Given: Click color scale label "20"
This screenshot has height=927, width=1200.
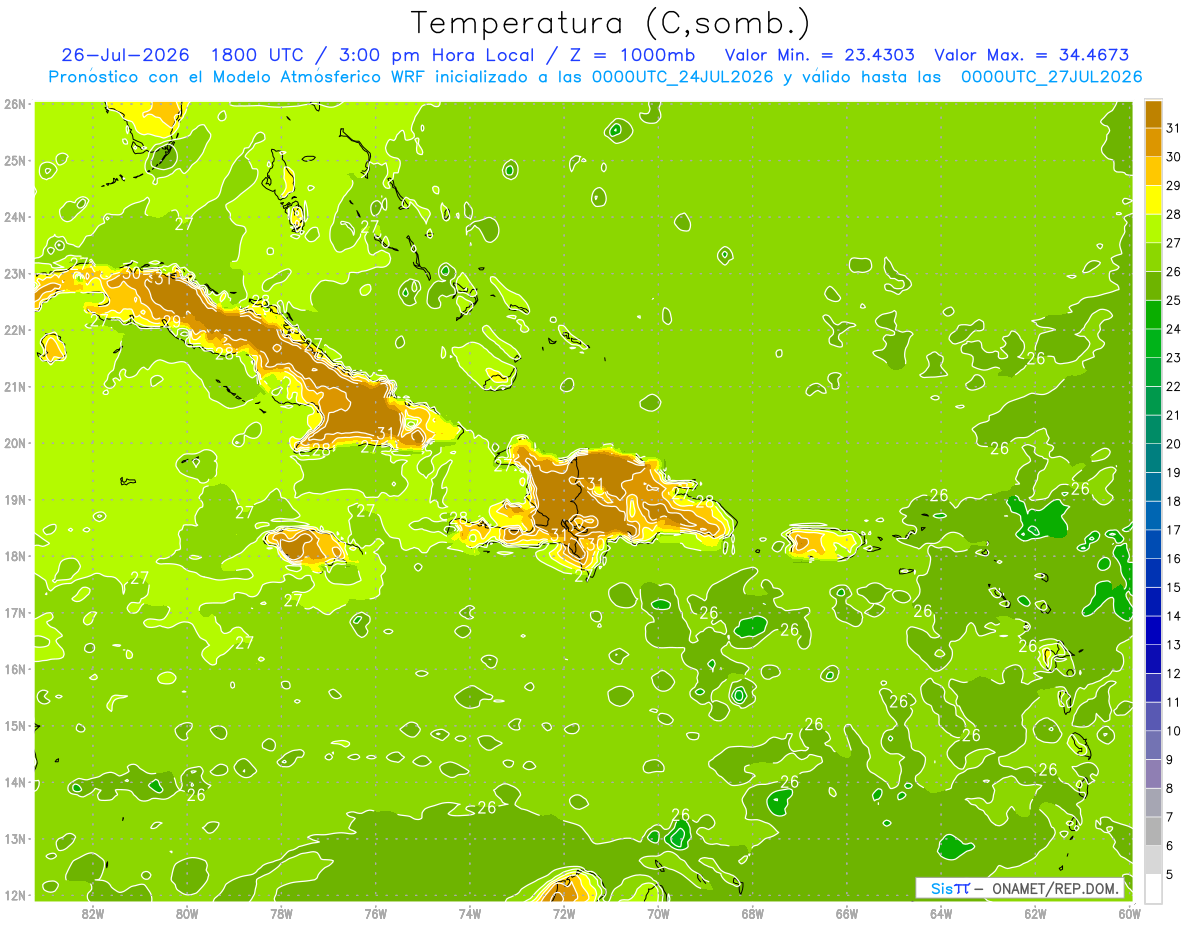Looking at the screenshot, I should tap(1173, 444).
